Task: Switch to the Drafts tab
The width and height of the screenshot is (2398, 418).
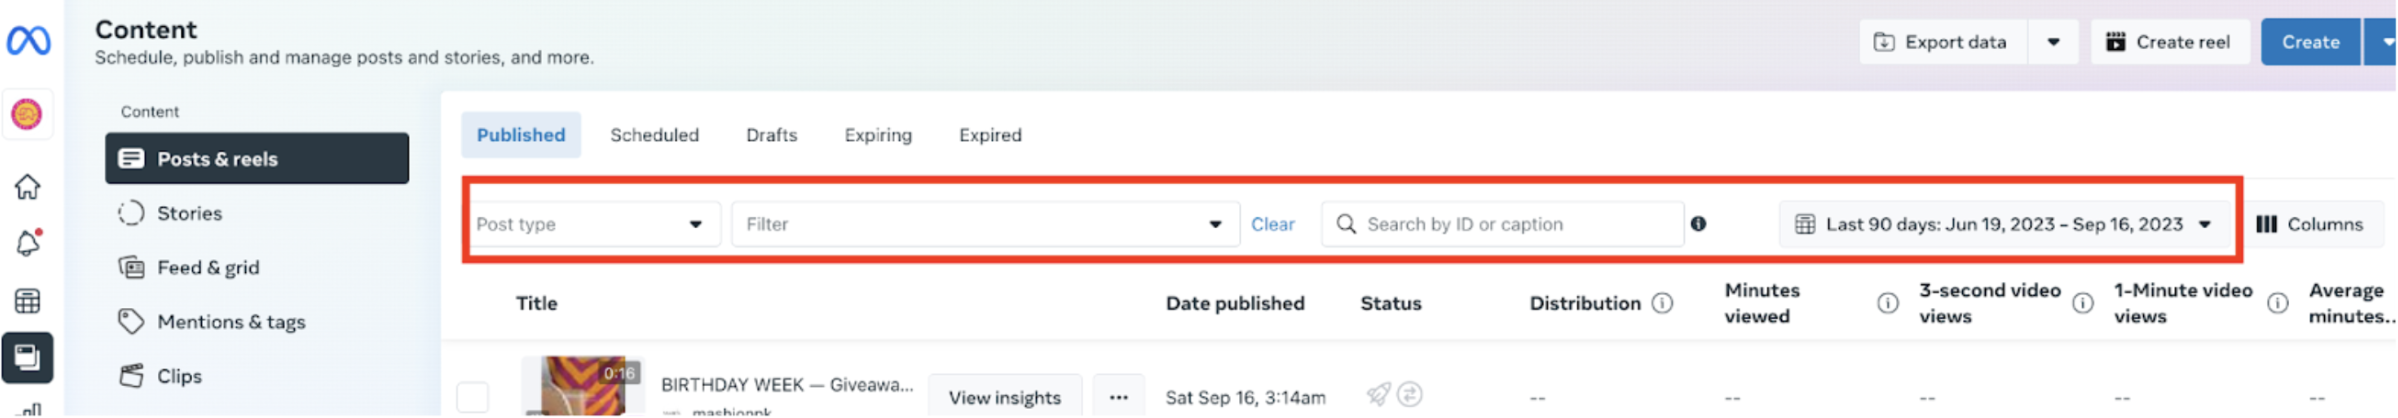Action: coord(771,135)
